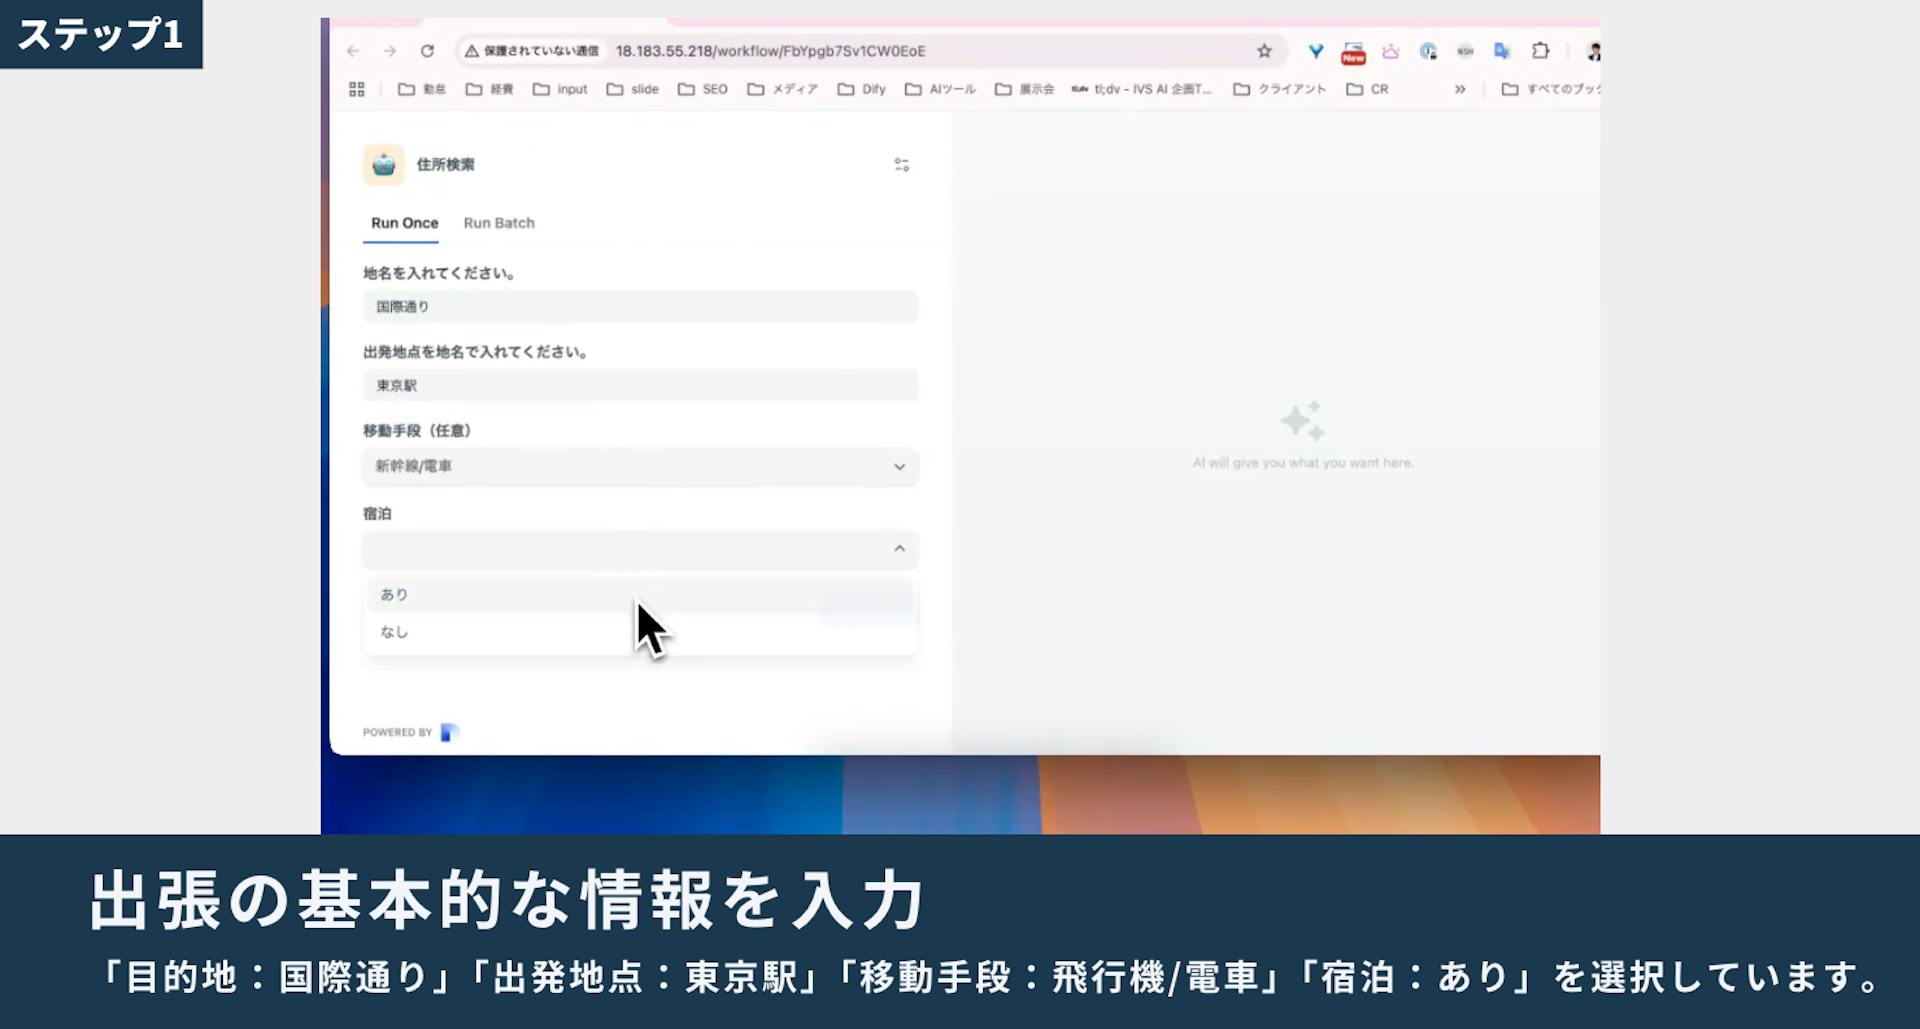Viewport: 1920px width, 1029px height.
Task: Click the 保護されていない通信 security warning
Action: pos(531,50)
